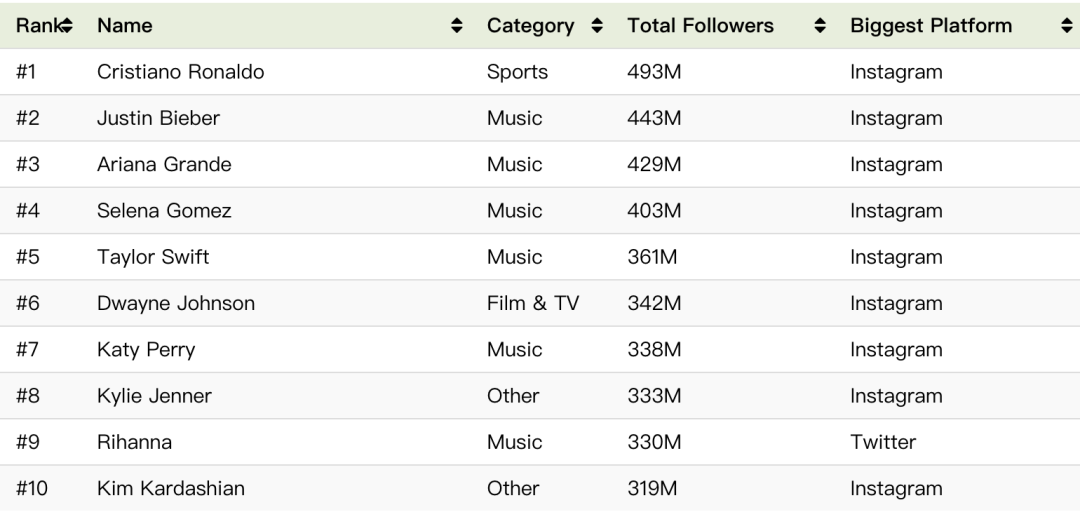
Task: Click the Category header label
Action: point(530,25)
